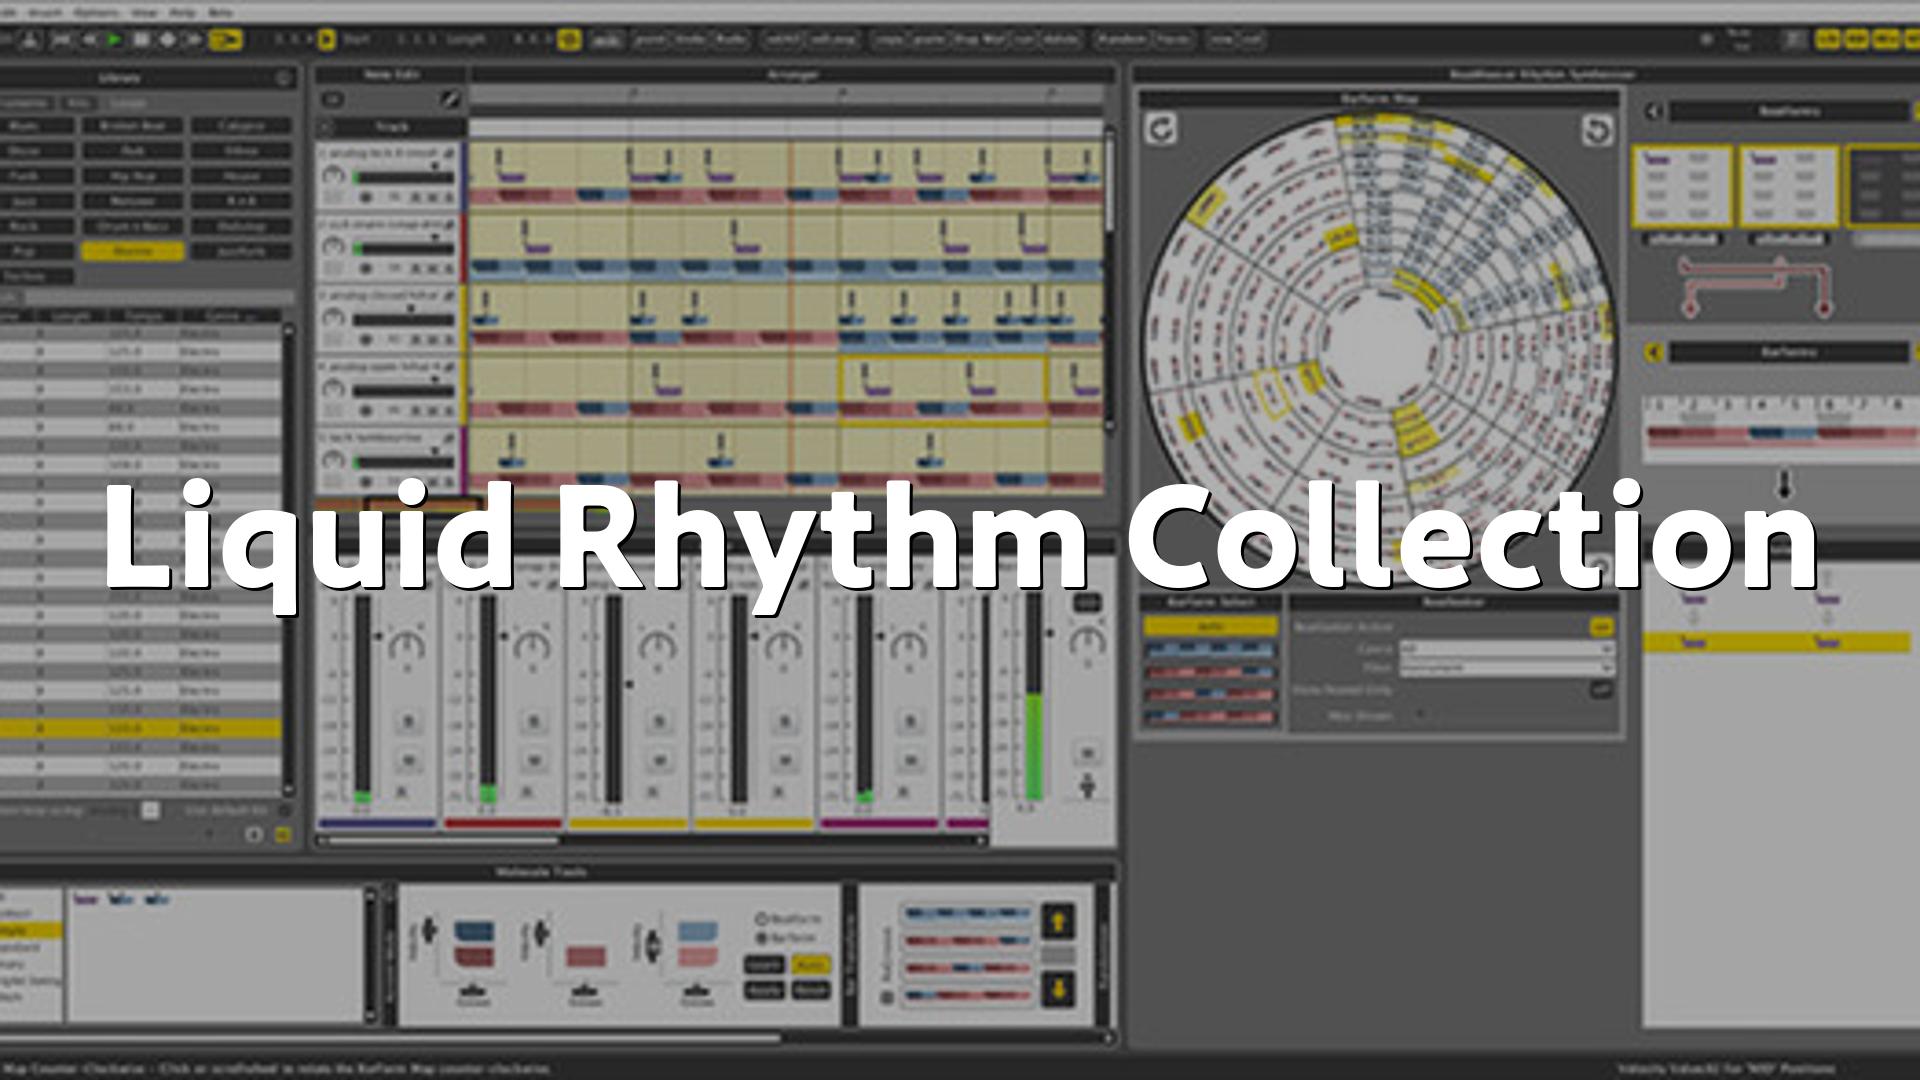Click the pencil edit icon above track list
Image resolution: width=1920 pixels, height=1080 pixels.
click(x=450, y=100)
